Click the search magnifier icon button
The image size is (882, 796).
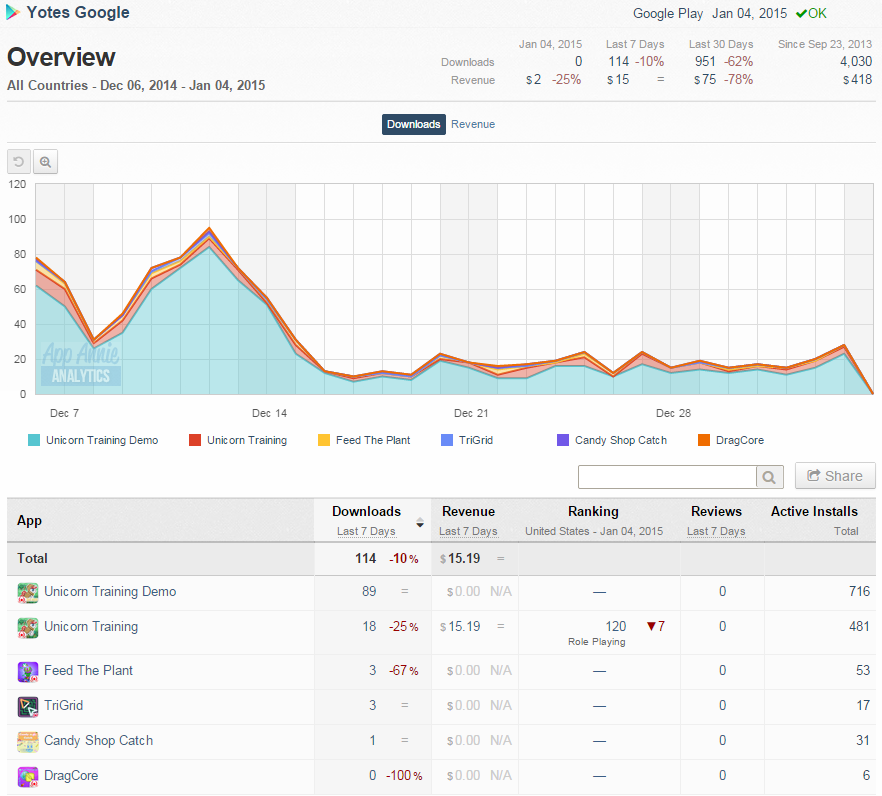point(770,477)
